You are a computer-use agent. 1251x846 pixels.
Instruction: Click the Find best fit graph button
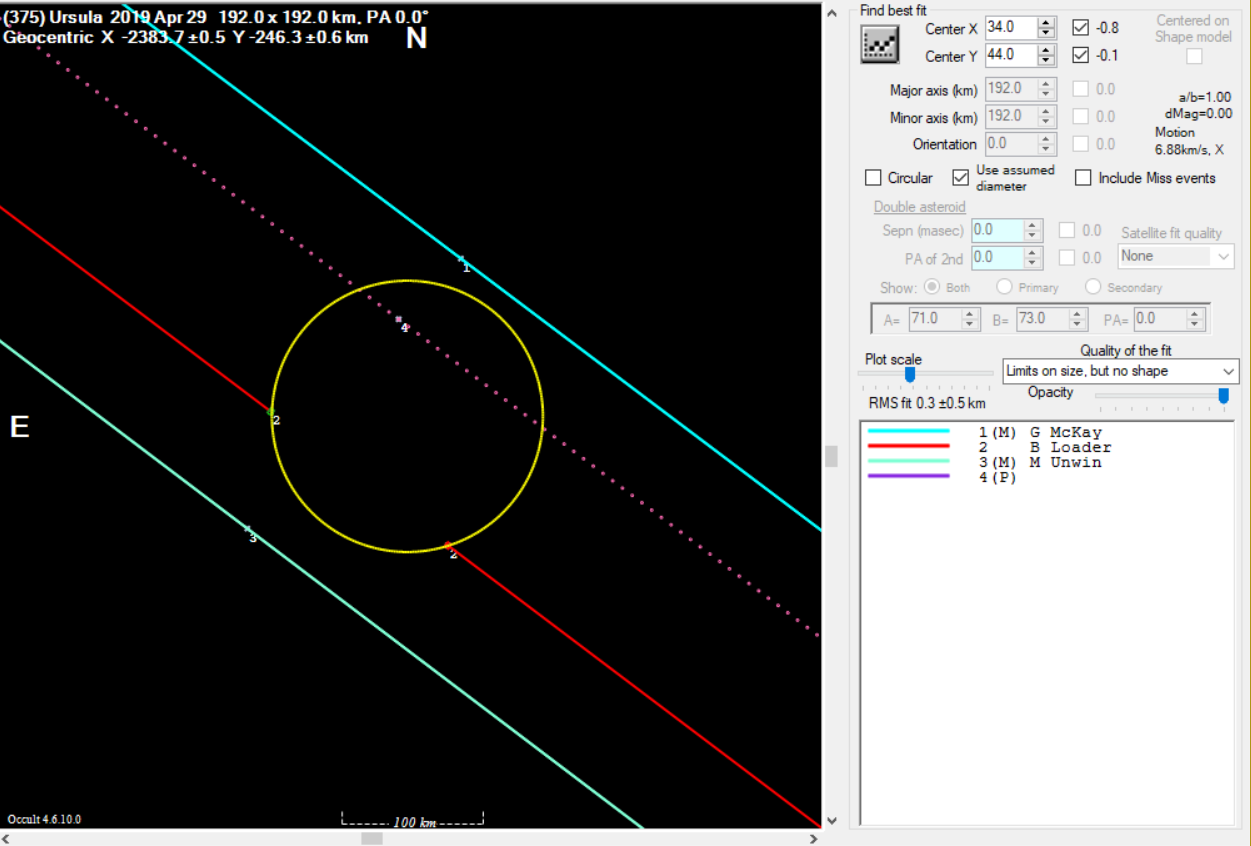click(x=880, y=43)
